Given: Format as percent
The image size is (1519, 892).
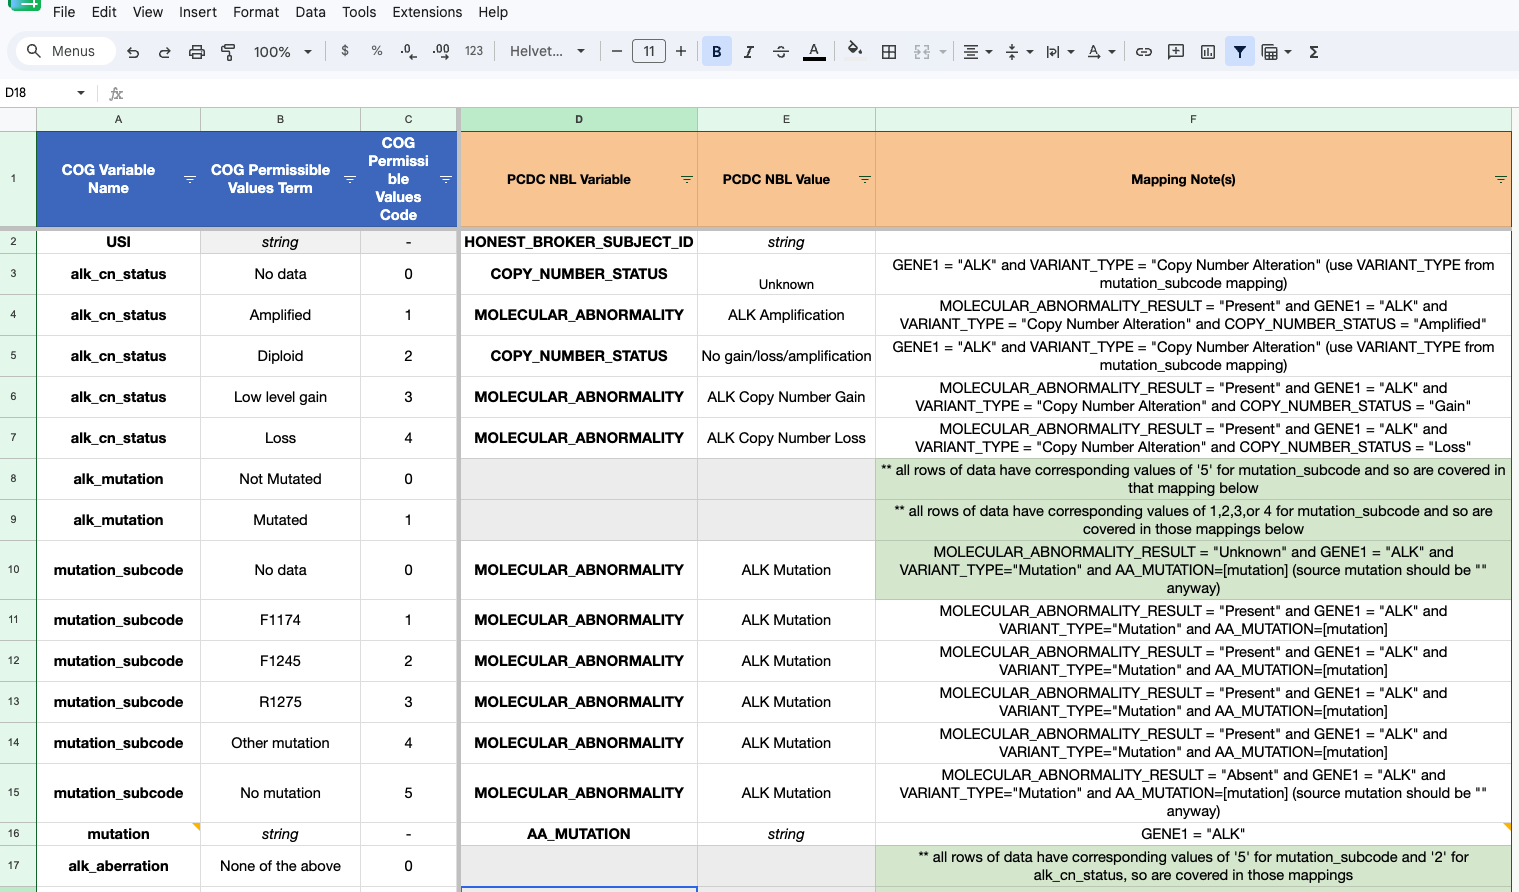Looking at the screenshot, I should 377,51.
